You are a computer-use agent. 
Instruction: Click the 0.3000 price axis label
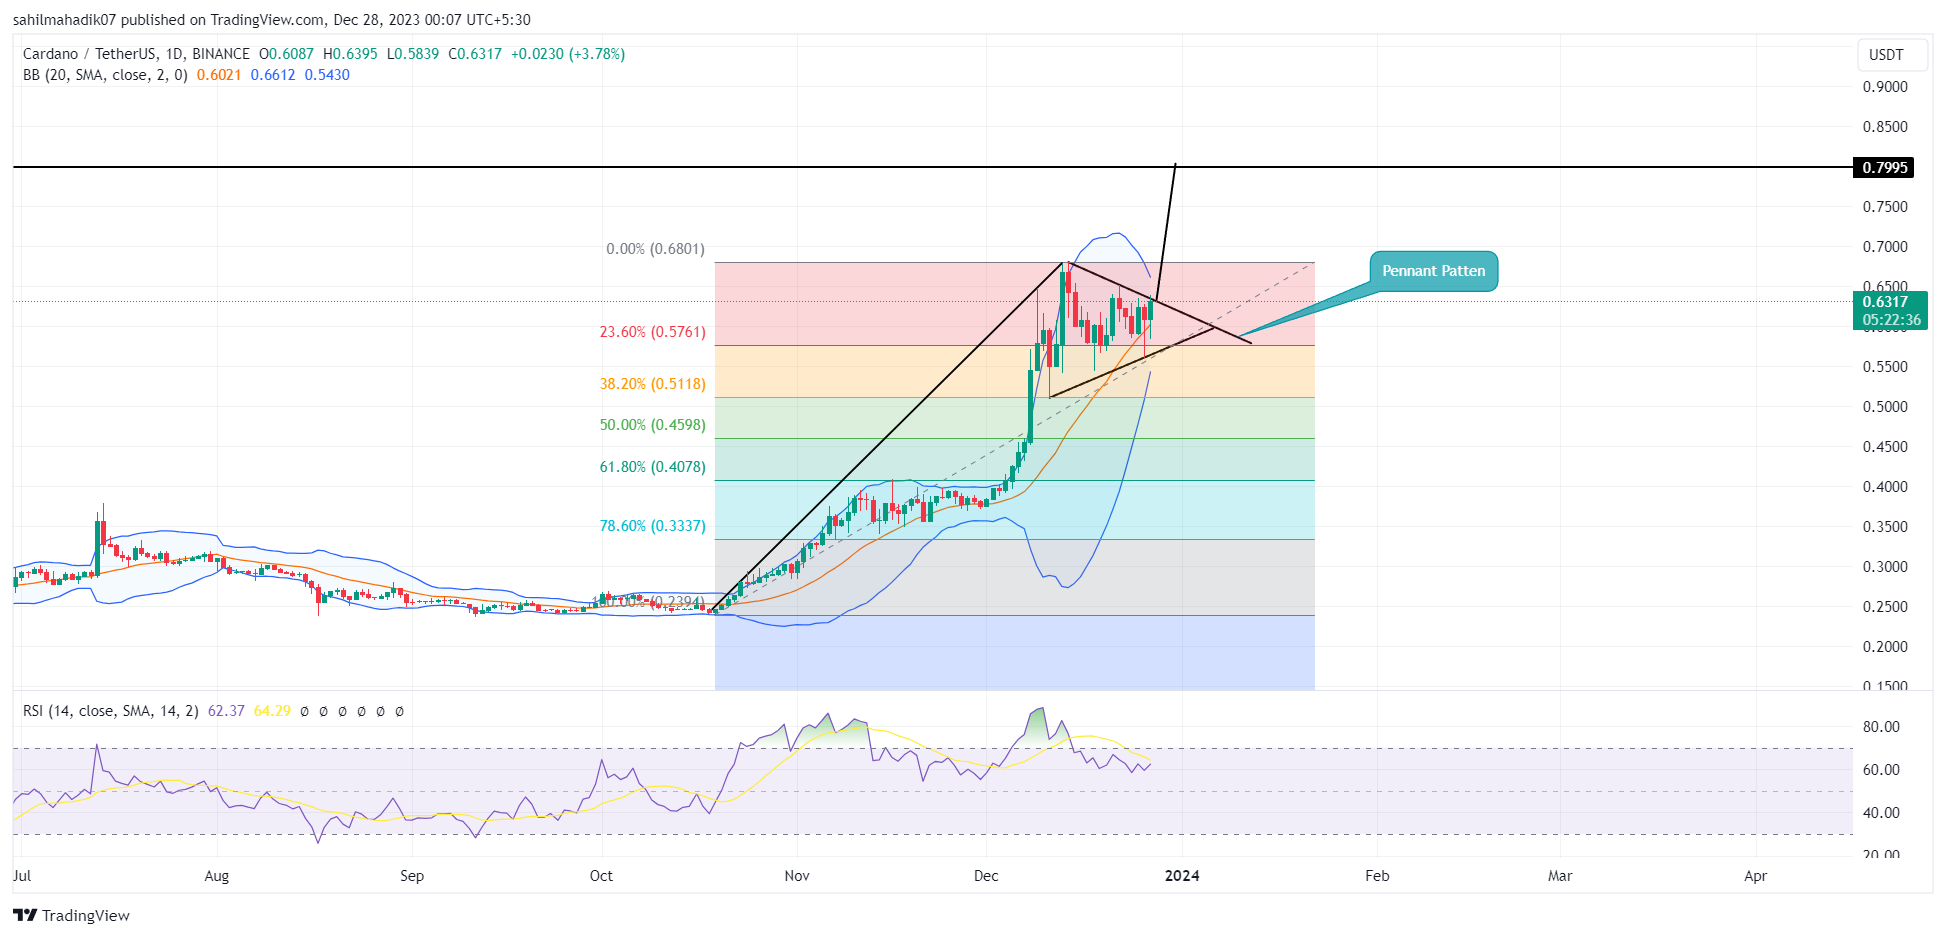1885,567
